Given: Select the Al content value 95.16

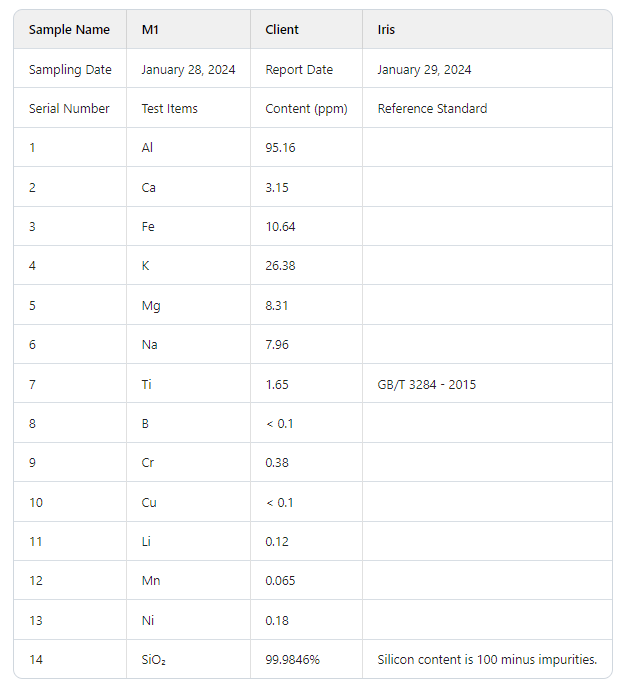Looking at the screenshot, I should click(x=280, y=148).
